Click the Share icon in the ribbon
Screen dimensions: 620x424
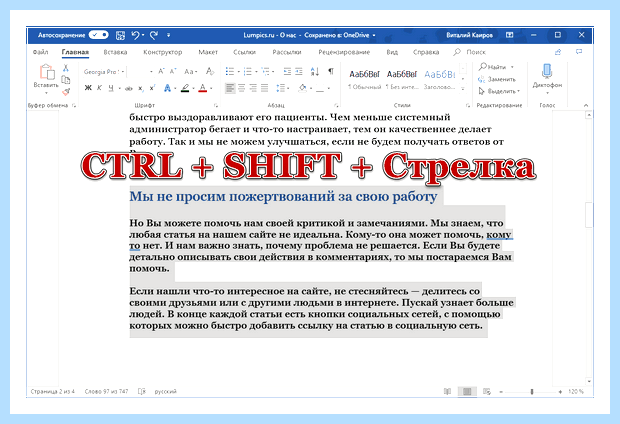click(558, 52)
